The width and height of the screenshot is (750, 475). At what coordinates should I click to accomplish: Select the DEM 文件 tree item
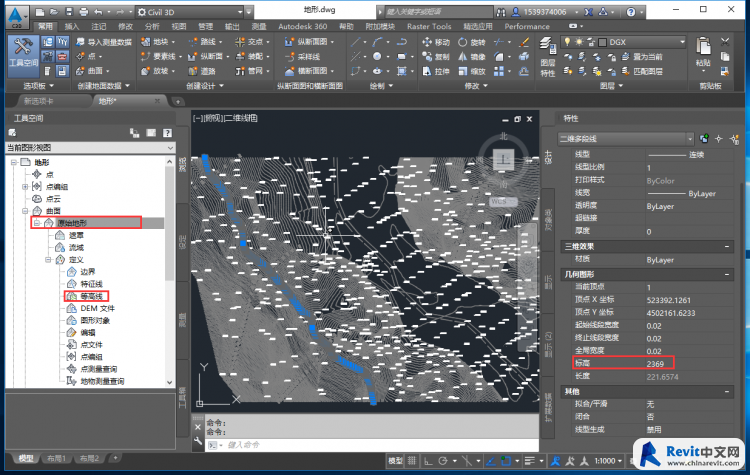(97, 309)
